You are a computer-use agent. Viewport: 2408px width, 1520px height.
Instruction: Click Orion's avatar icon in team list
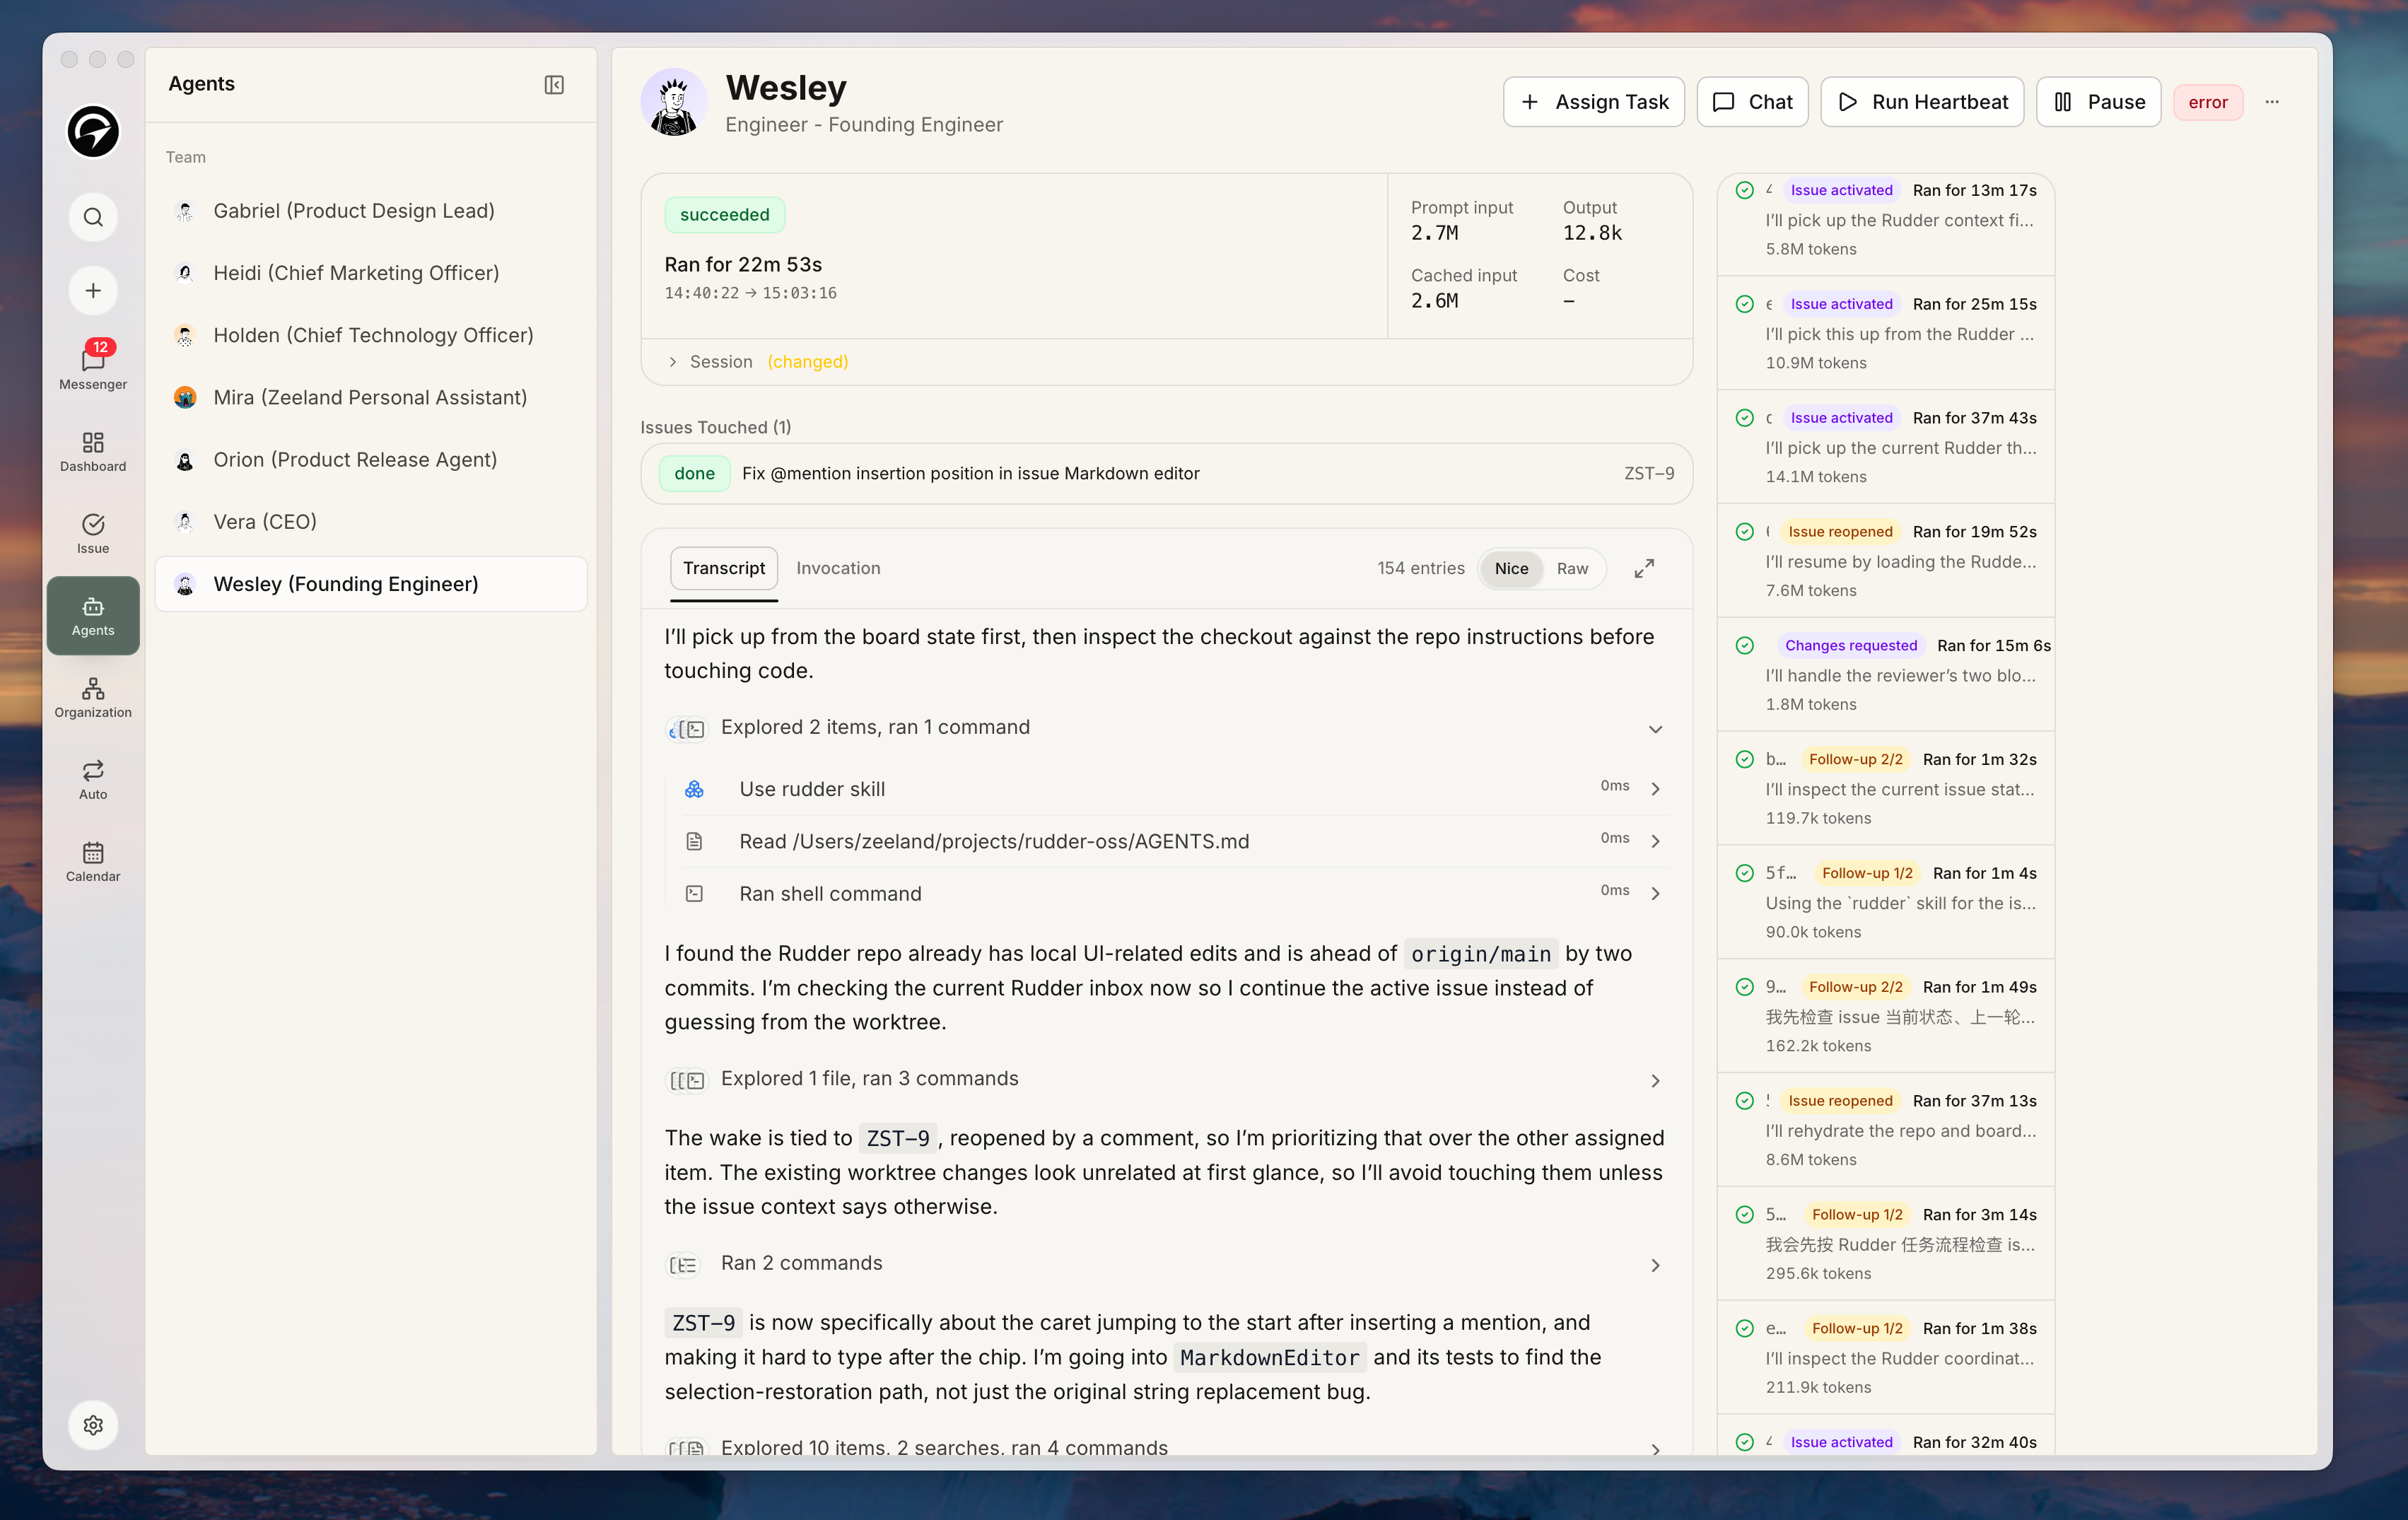185,460
